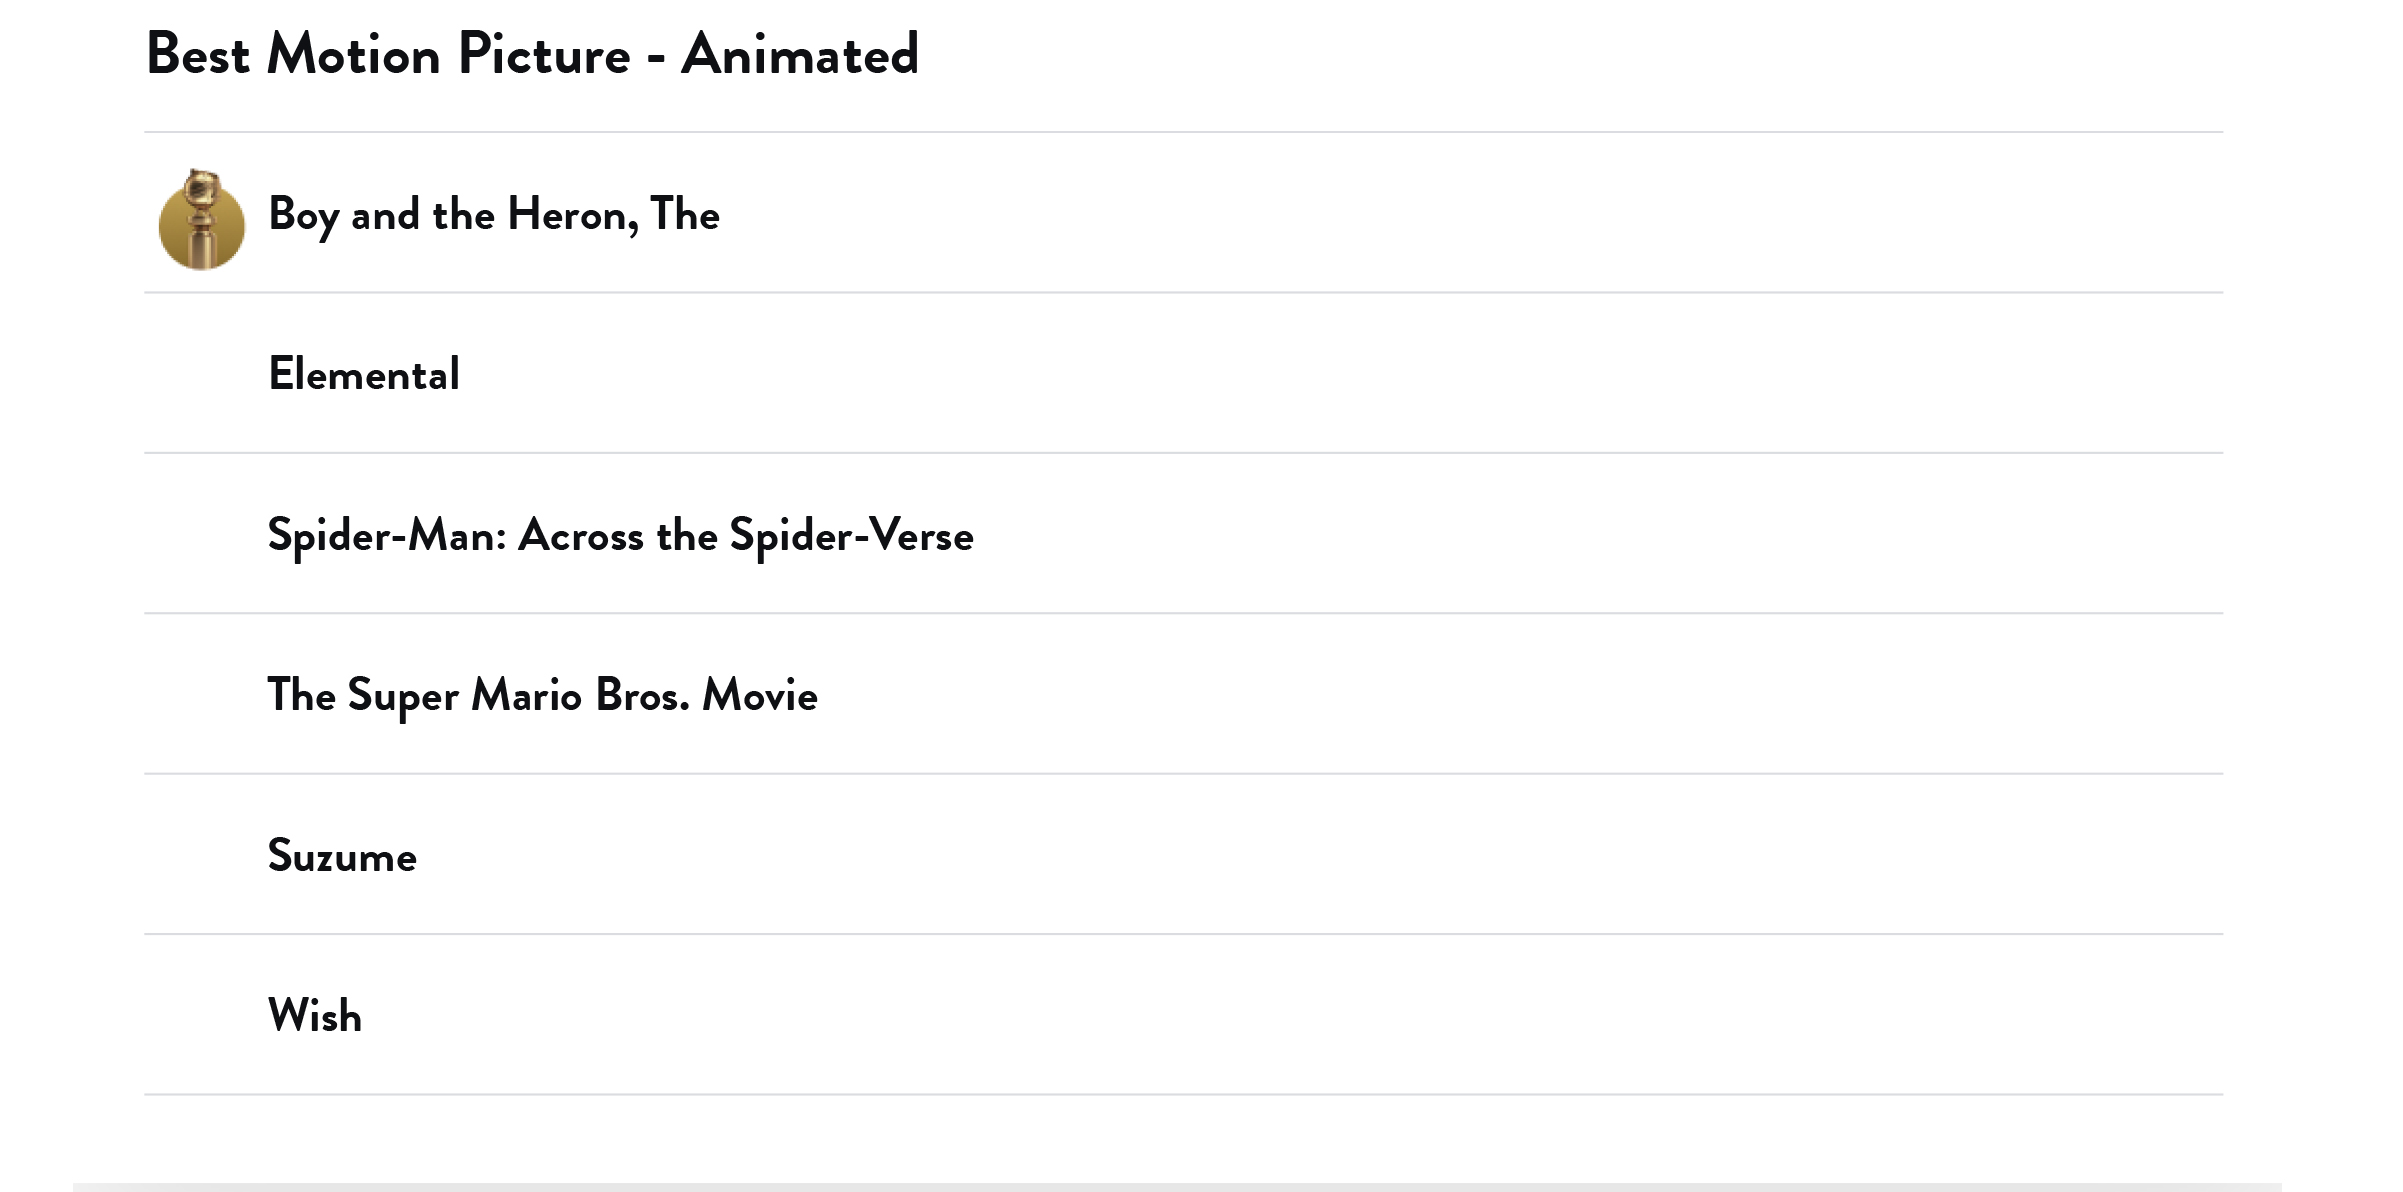Click the Best Motion Picture - Animated heading

[532, 54]
